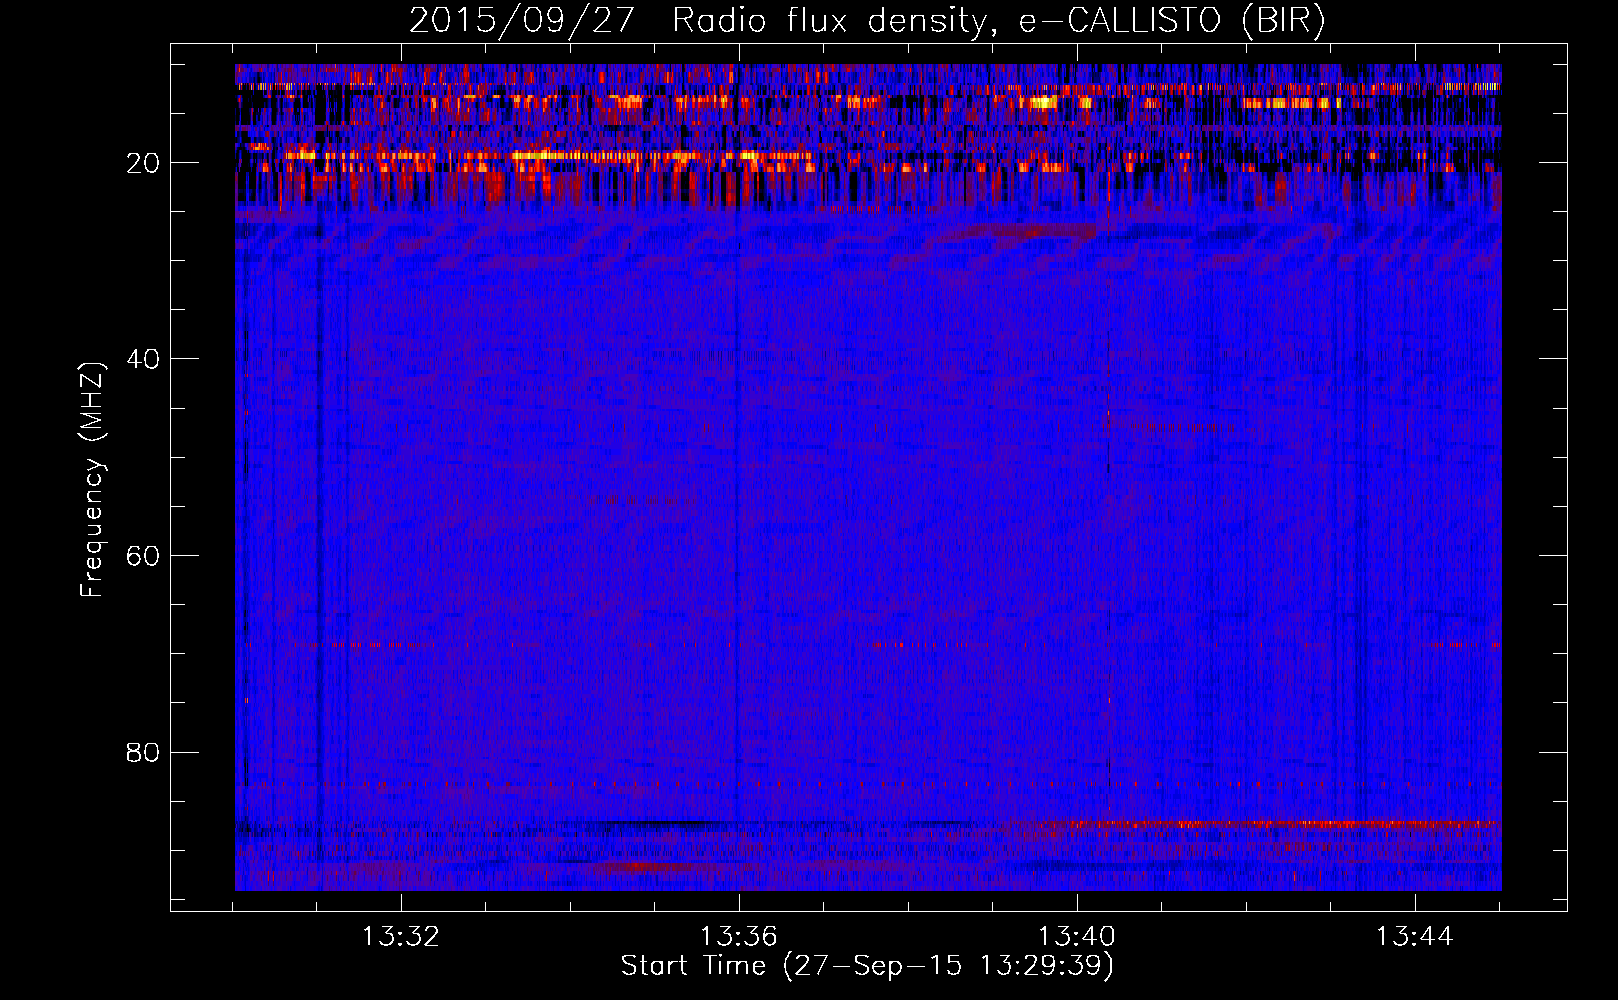The image size is (1618, 1000).
Task: Click the 13:40 time tick label
Action: click(1077, 937)
